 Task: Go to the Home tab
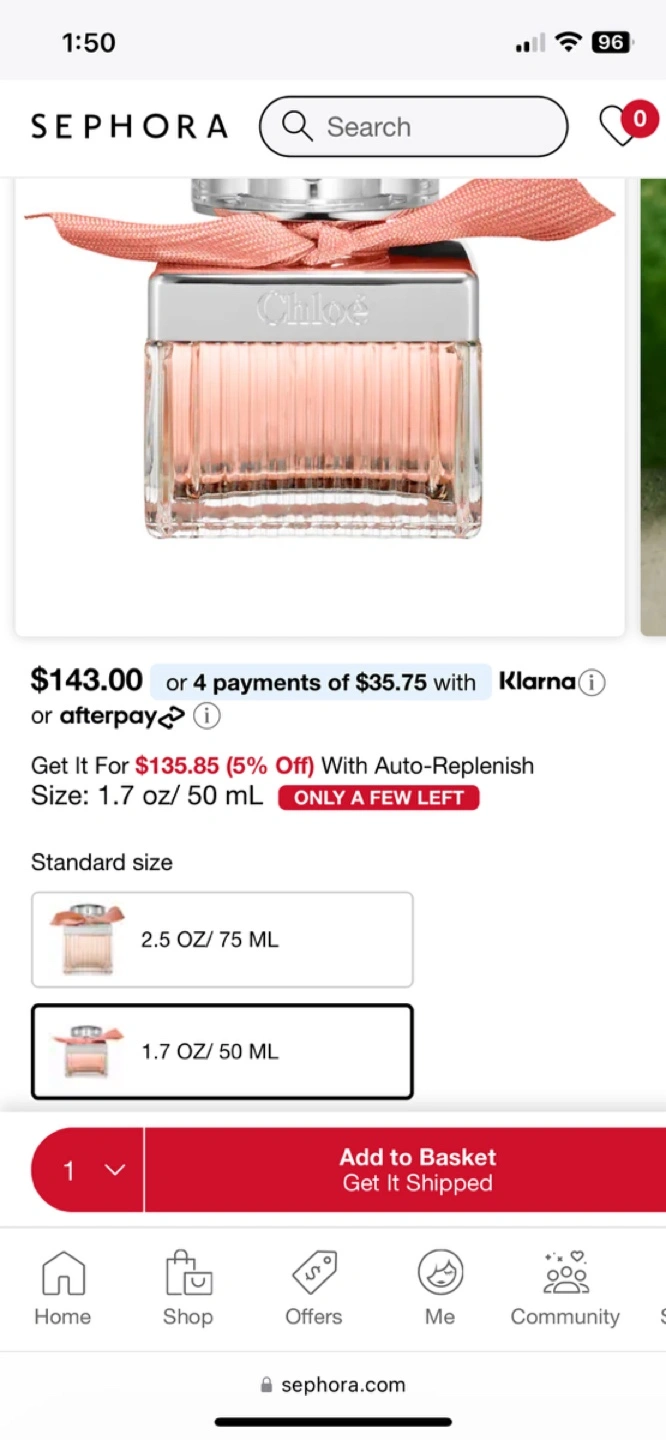coord(62,1288)
